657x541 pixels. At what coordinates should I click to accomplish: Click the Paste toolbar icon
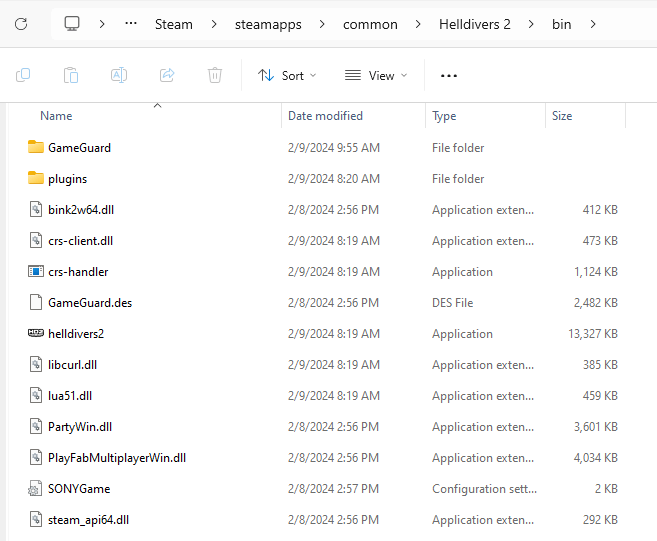tap(71, 75)
